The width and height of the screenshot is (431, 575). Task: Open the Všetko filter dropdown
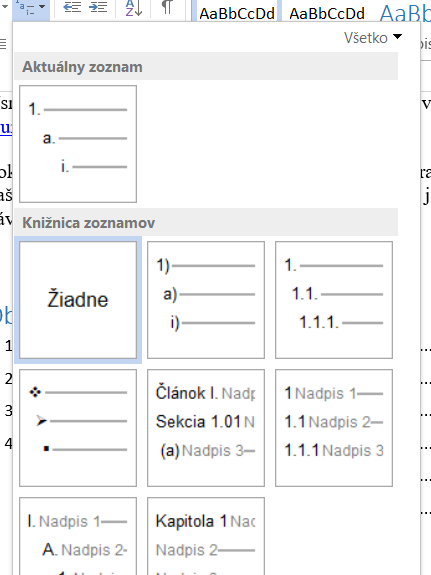[x=373, y=38]
